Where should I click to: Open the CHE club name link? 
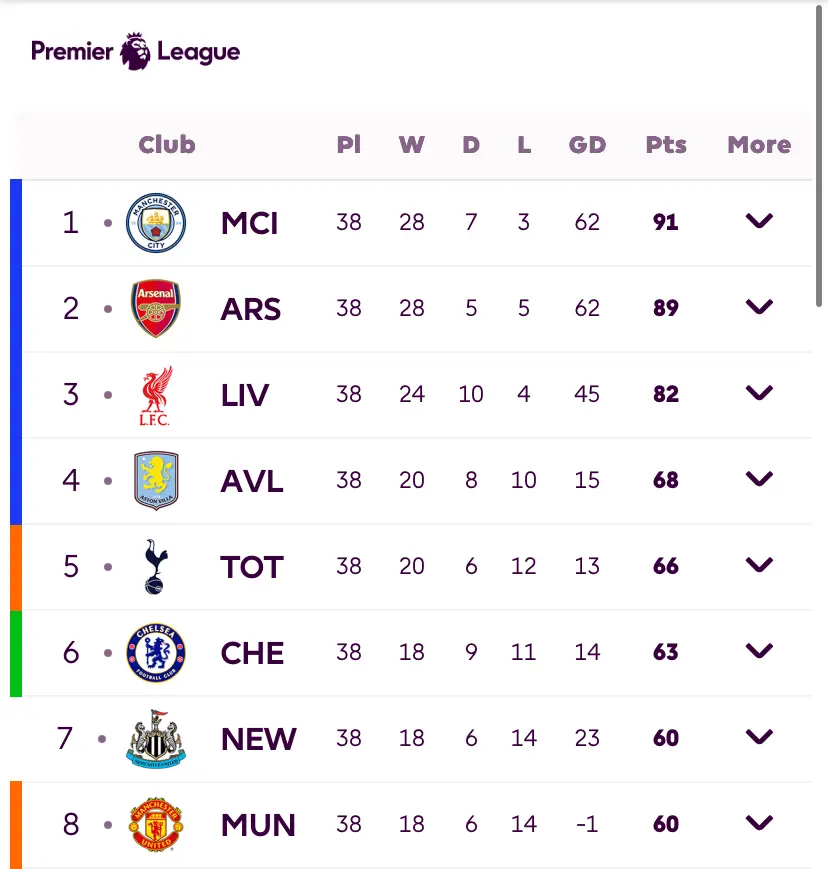click(x=252, y=653)
